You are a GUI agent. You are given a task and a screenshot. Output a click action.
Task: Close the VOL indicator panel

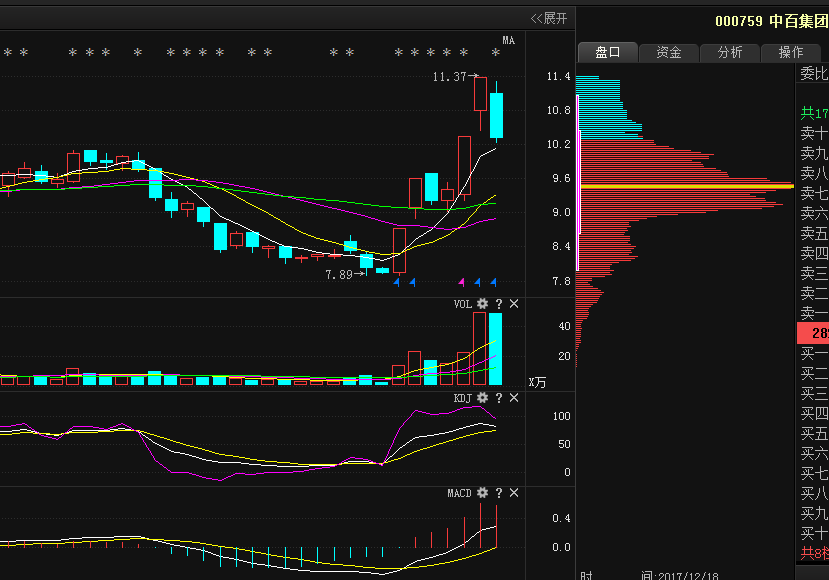[x=514, y=304]
